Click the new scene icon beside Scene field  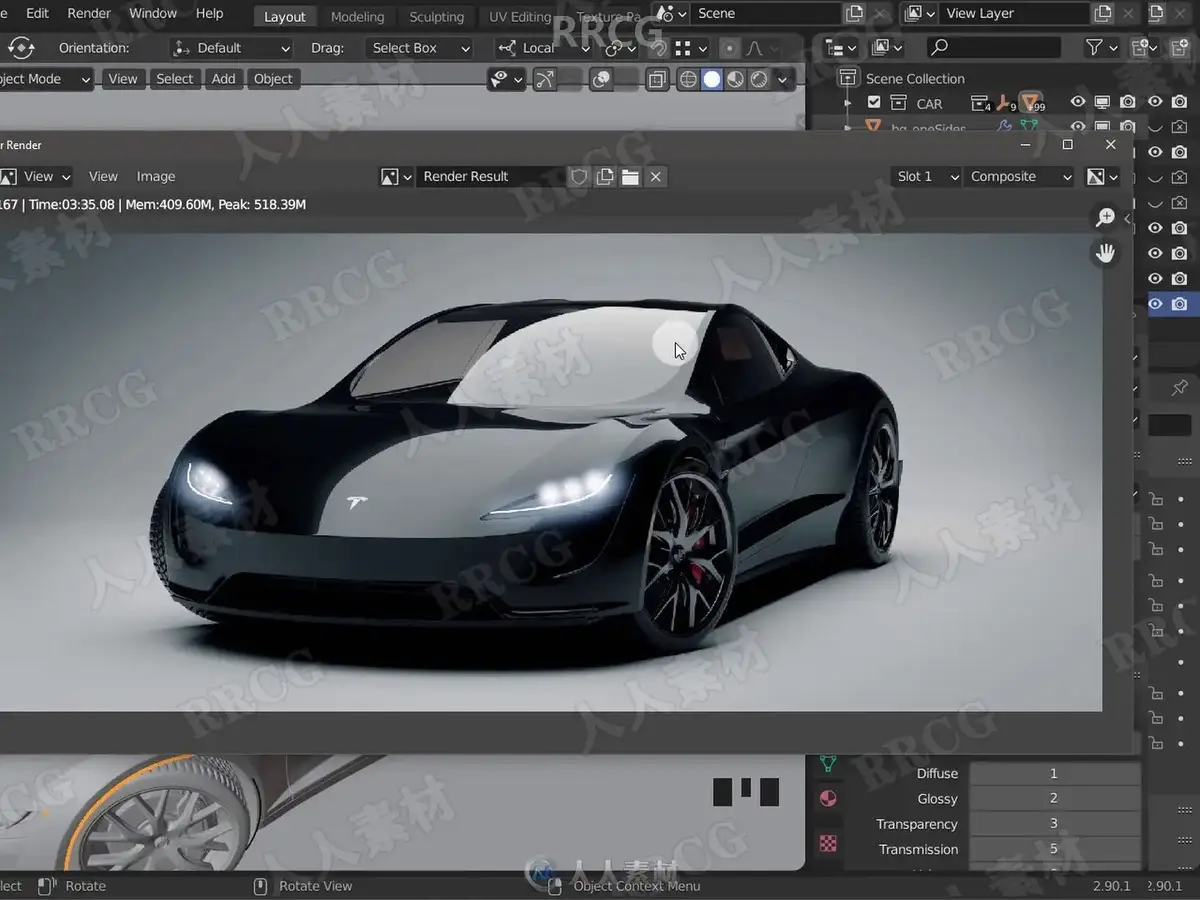854,14
